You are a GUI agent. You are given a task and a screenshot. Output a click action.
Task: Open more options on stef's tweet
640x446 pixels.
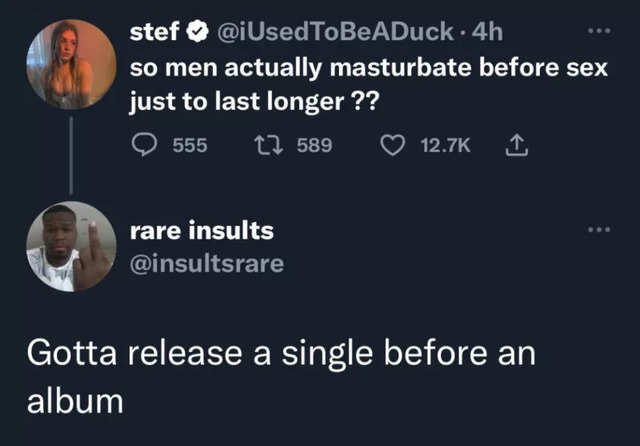coord(598,33)
